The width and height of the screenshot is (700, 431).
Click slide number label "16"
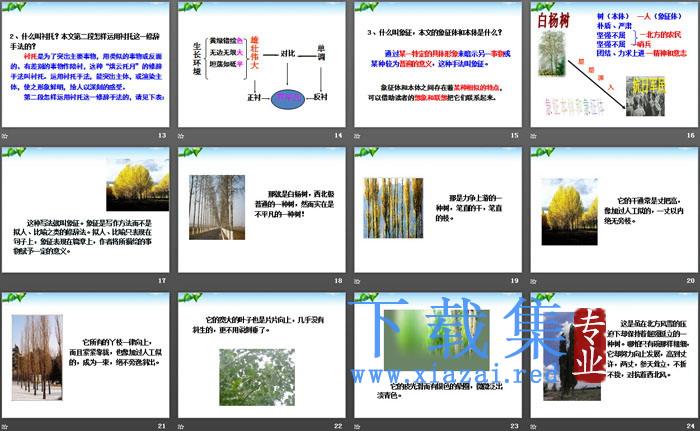pyautogui.click(x=691, y=135)
